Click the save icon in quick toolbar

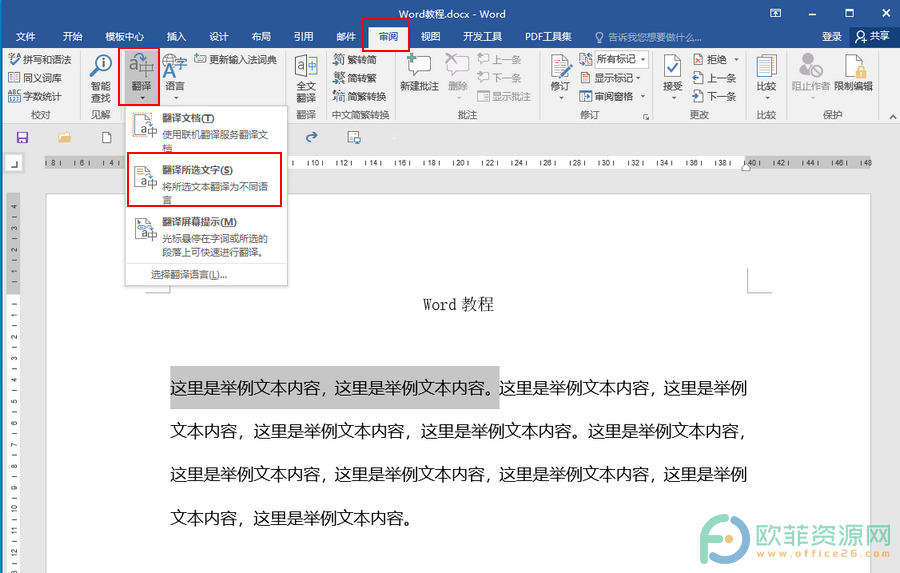22,138
